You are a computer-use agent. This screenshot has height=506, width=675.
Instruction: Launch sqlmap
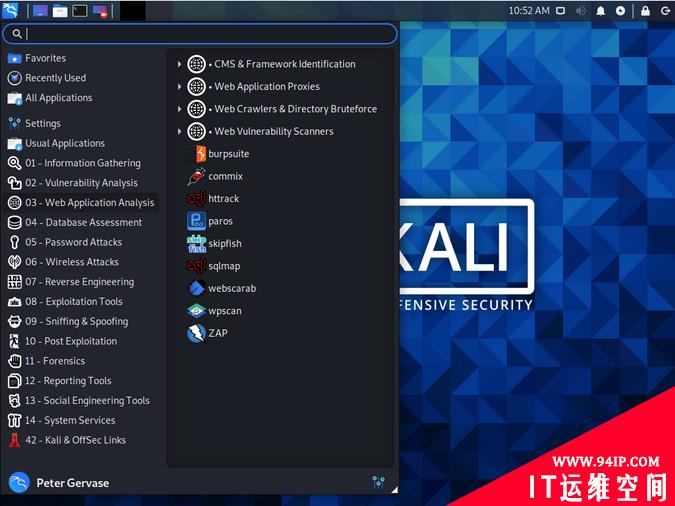[214, 266]
